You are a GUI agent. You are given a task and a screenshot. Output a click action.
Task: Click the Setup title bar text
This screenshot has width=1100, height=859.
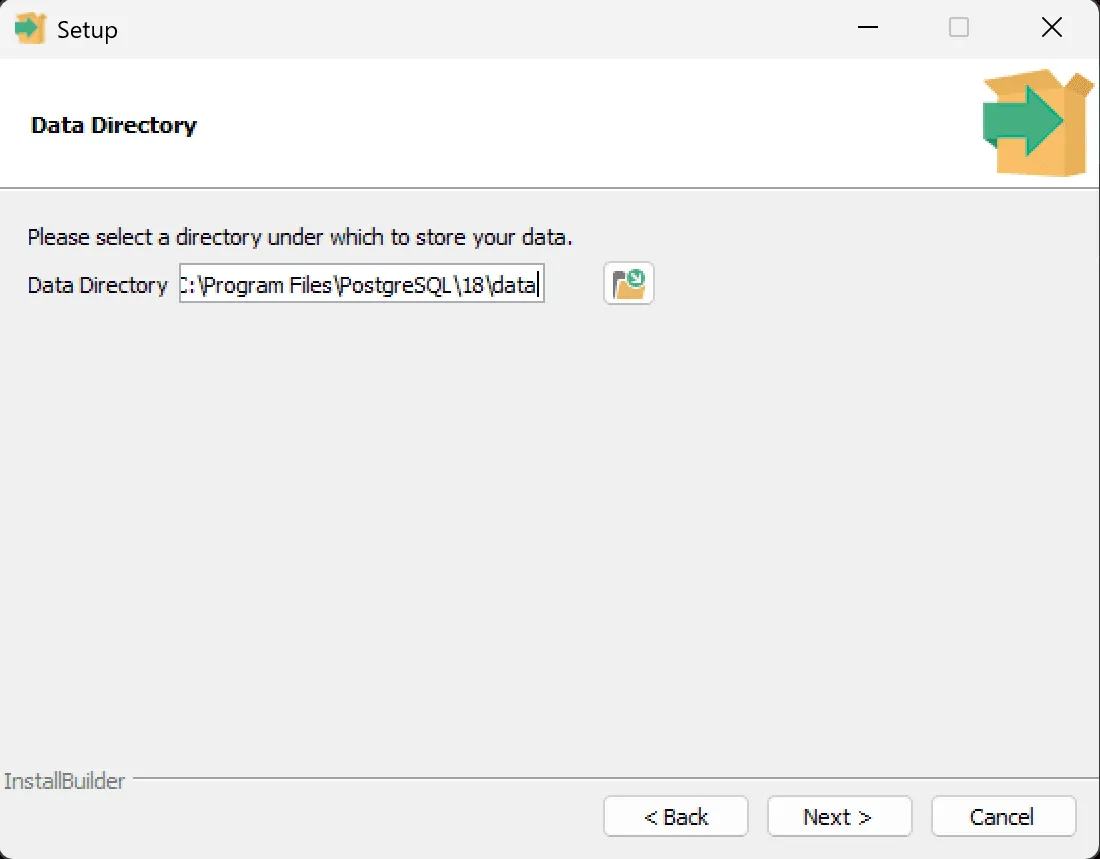(x=88, y=28)
